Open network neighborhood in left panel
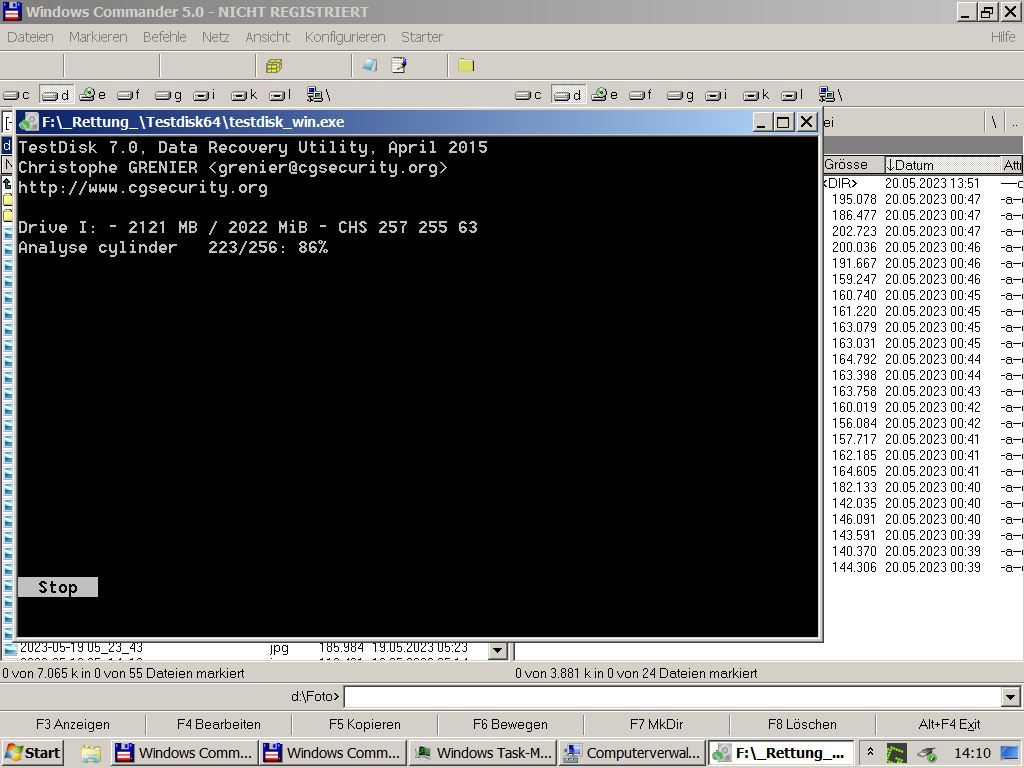The image size is (1024, 768). tap(319, 95)
